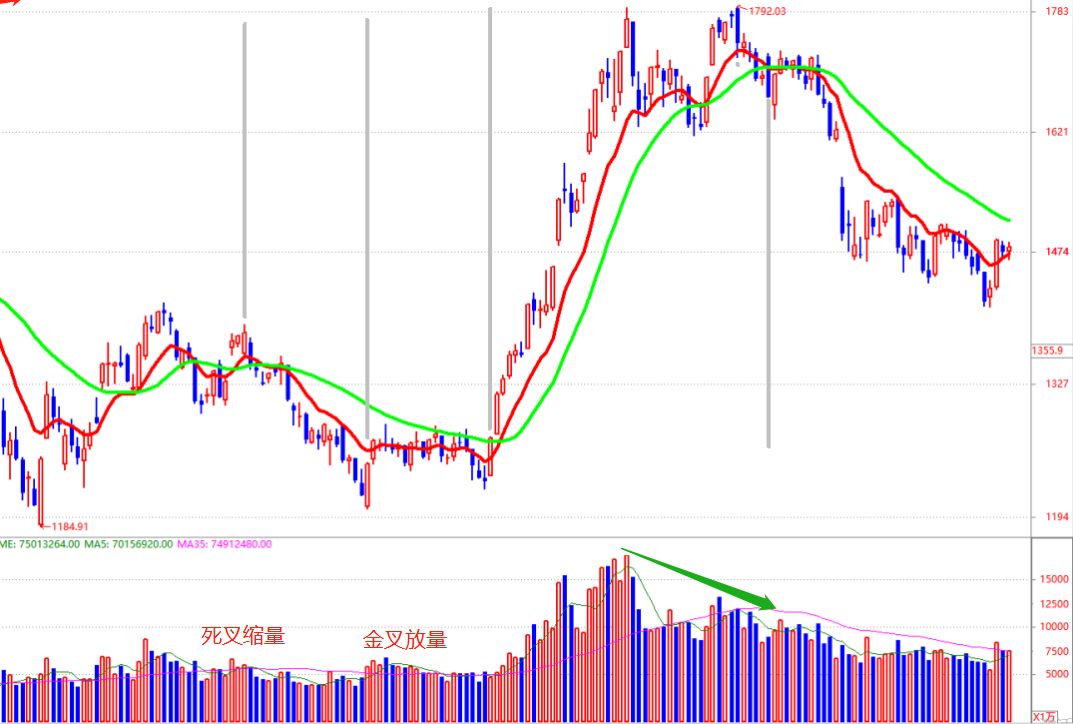The image size is (1073, 724).
Task: Select the 死叉缩量 text annotation
Action: (243, 636)
